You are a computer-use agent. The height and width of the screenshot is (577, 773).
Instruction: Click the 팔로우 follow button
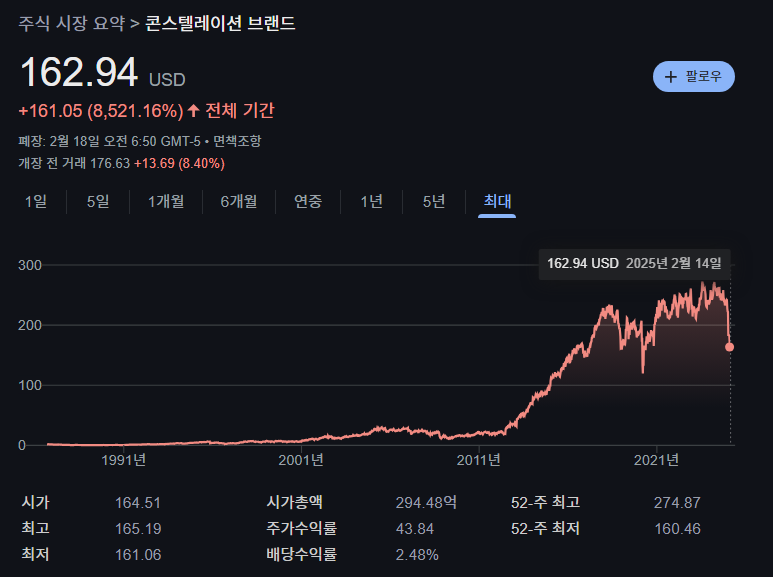694,76
